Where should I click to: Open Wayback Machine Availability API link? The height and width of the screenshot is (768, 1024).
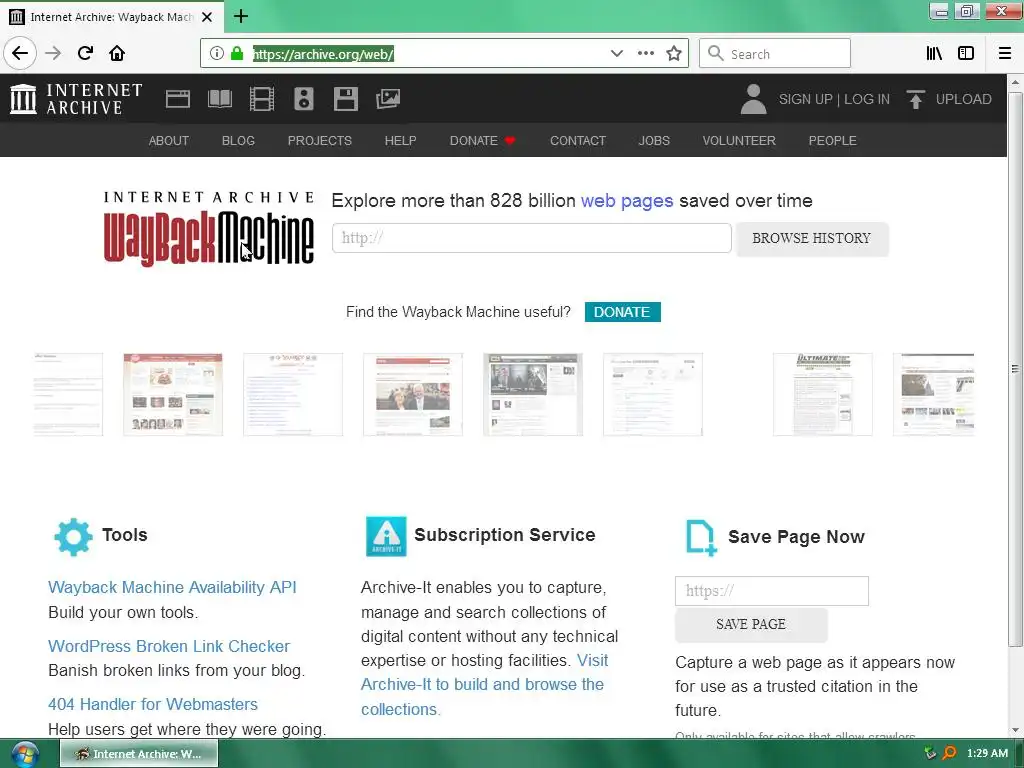point(172,587)
